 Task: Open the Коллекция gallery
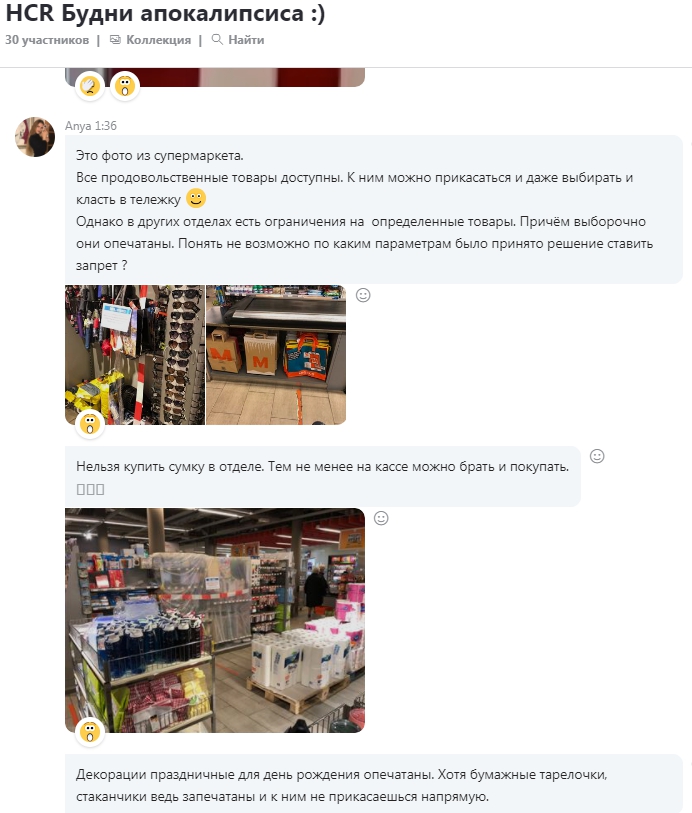[158, 40]
